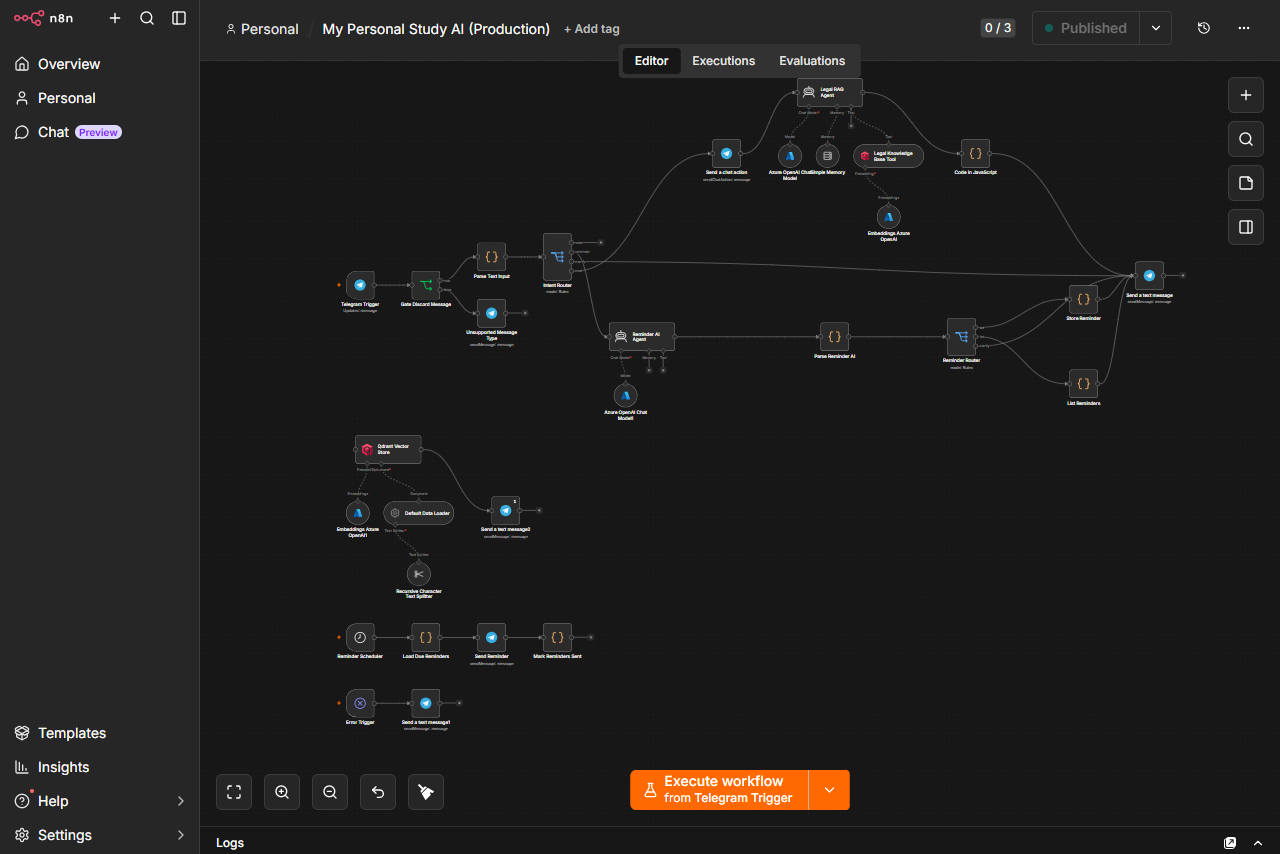Tidy up the workflow with the broom icon

pyautogui.click(x=426, y=792)
